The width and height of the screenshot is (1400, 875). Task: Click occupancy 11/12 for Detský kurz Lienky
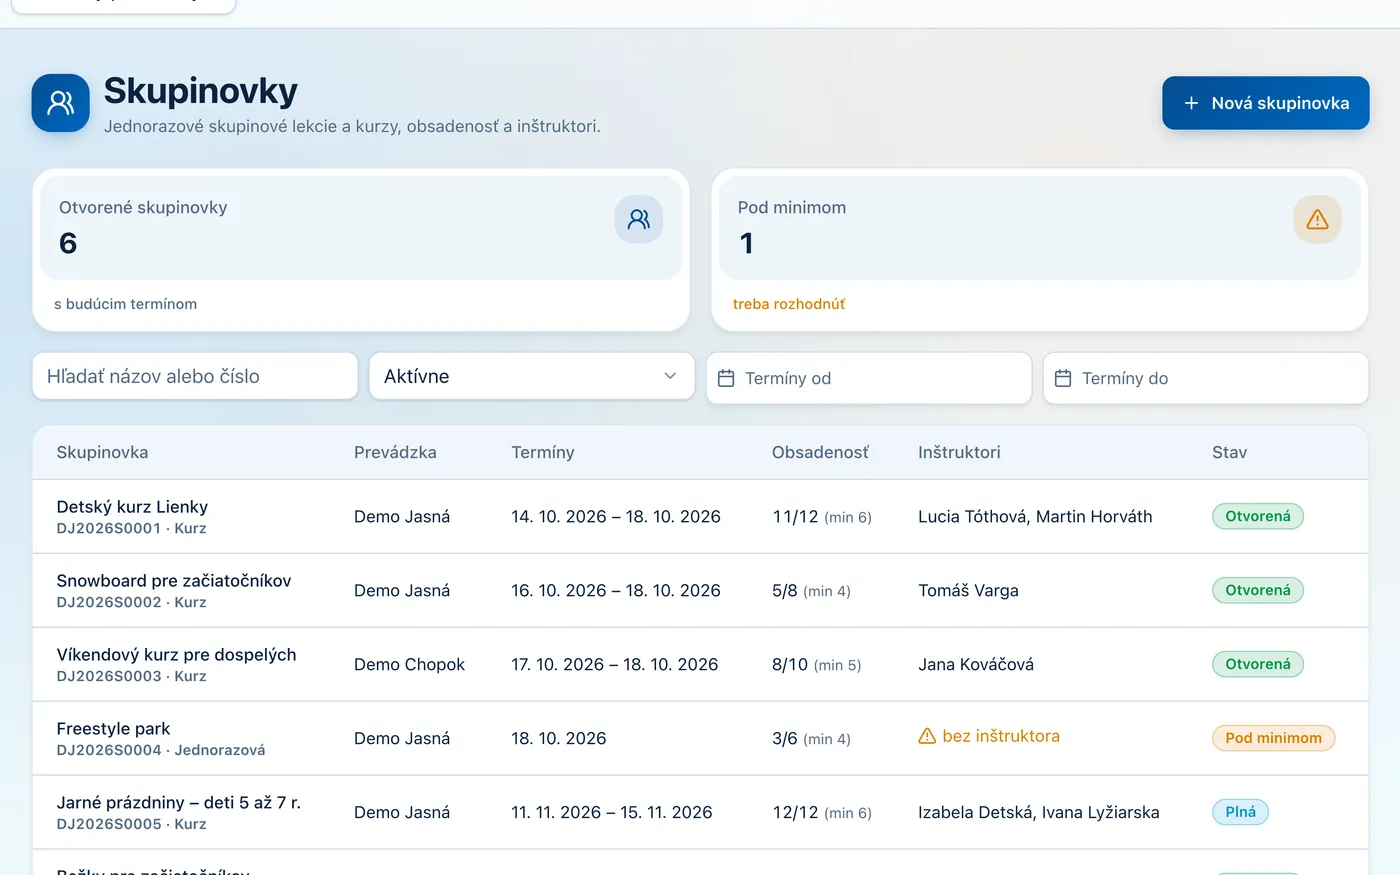795,516
